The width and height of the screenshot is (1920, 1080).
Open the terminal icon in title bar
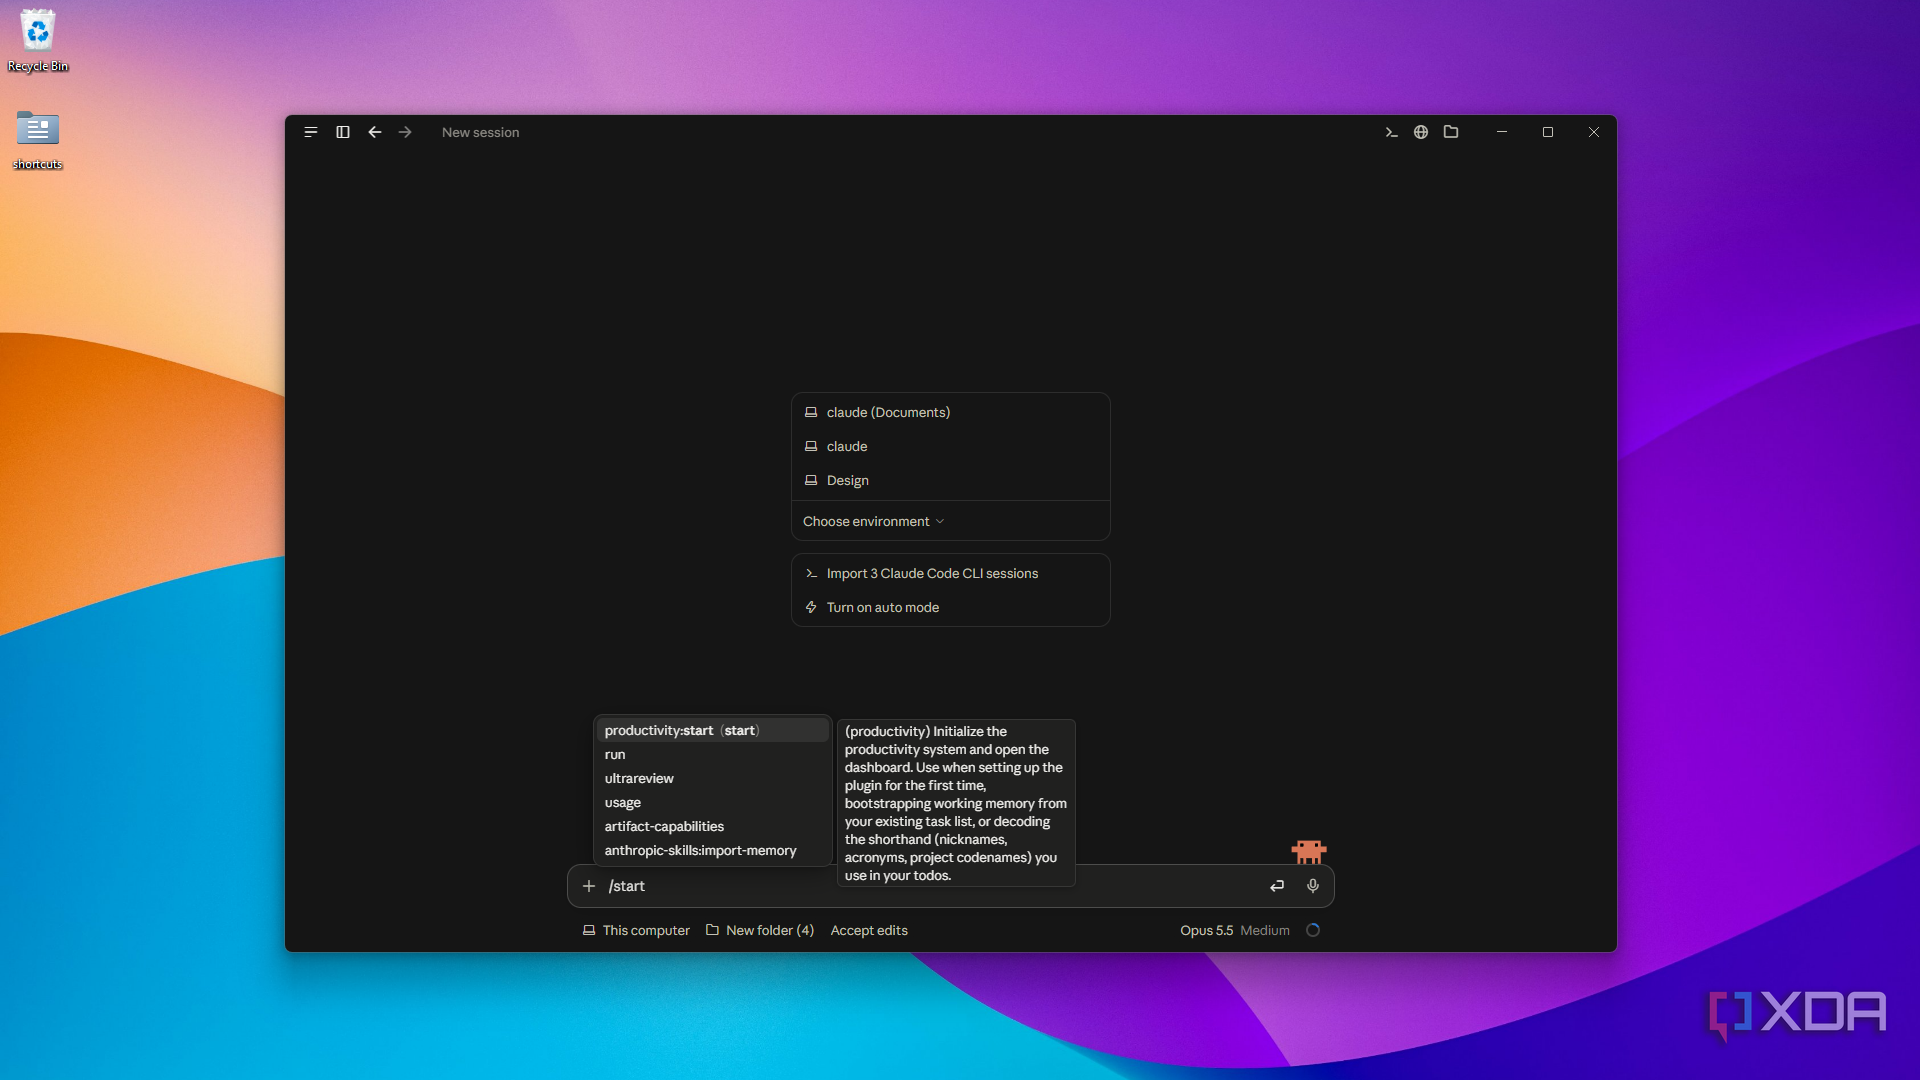tap(1391, 132)
